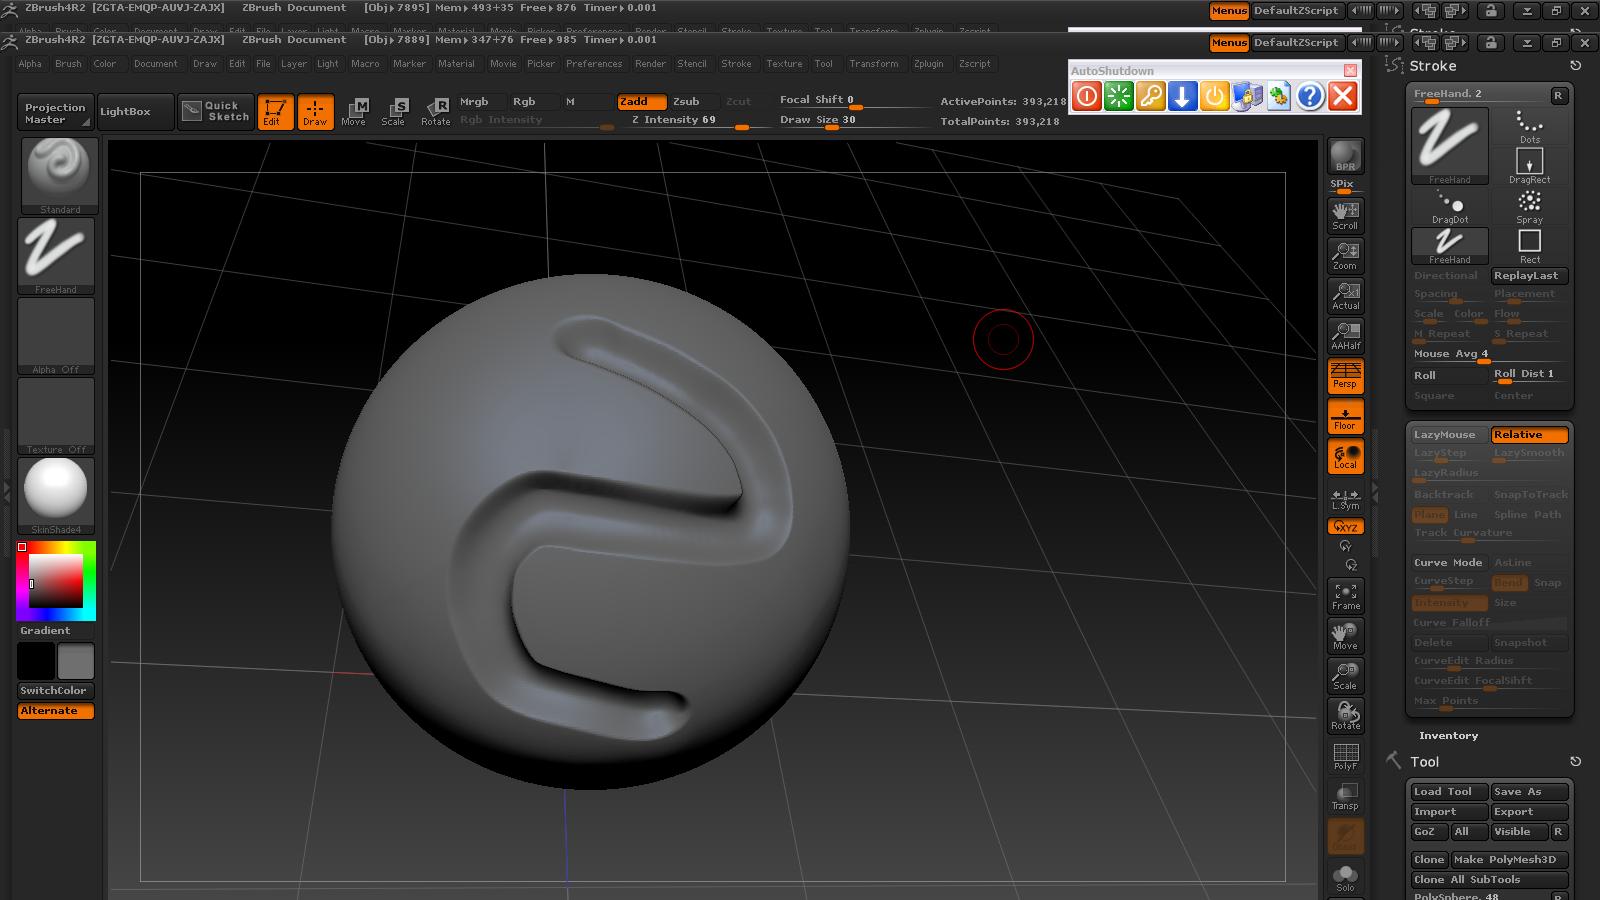Viewport: 1600px width, 900px height.
Task: Toggle Persp perspective view
Action: pyautogui.click(x=1346, y=376)
